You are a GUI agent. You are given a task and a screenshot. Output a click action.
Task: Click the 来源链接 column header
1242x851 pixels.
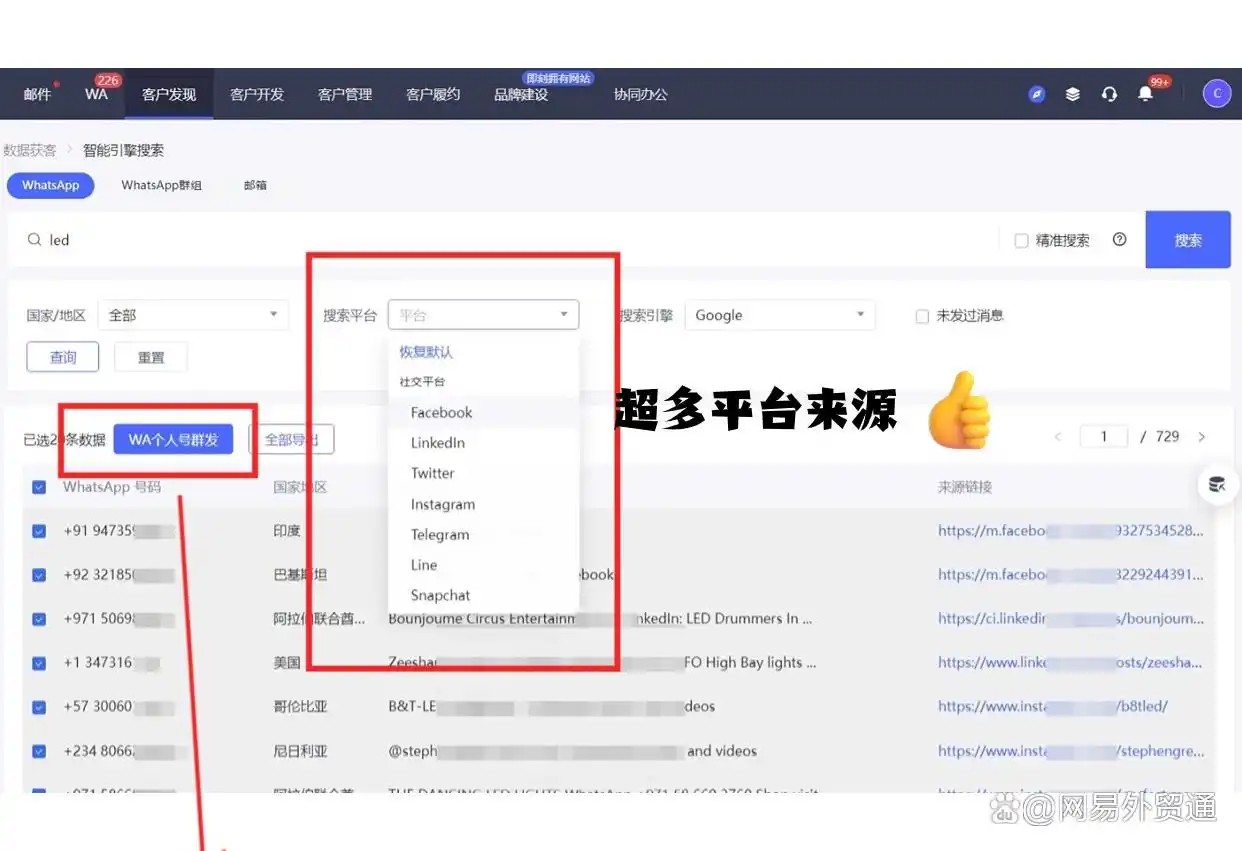965,487
